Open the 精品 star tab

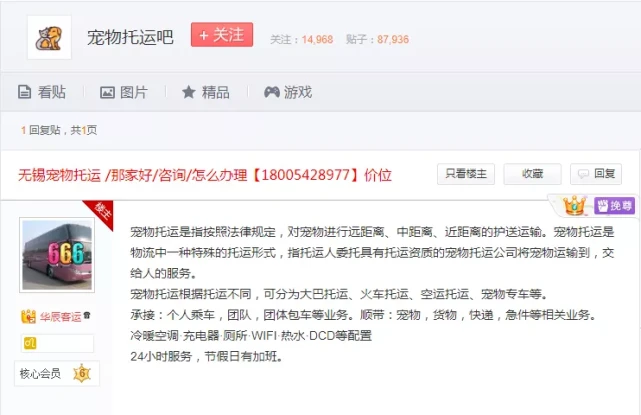(x=206, y=92)
